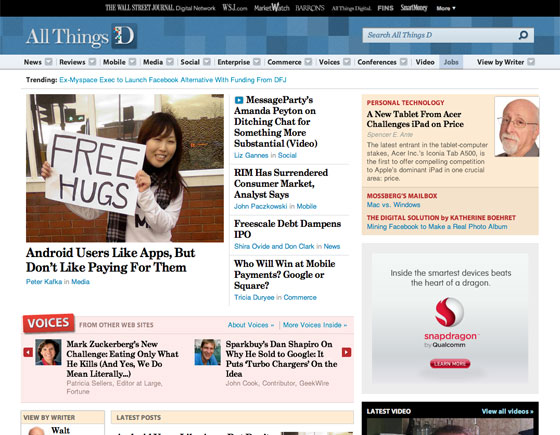
Task: Click the View all videos link
Action: click(508, 411)
